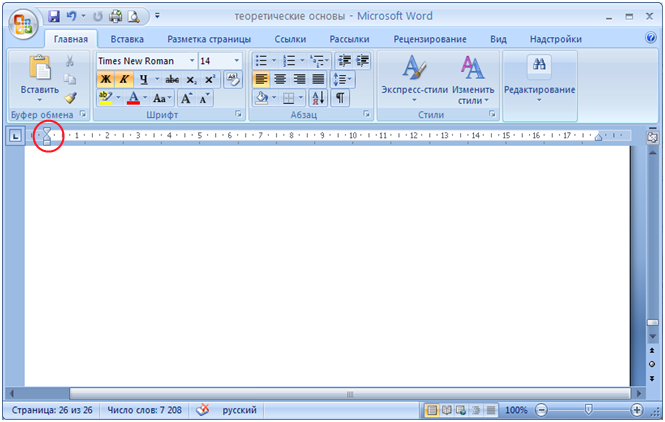Screen dimensions: 665x422
Task: Toggle superscript formatting
Action: tap(210, 79)
